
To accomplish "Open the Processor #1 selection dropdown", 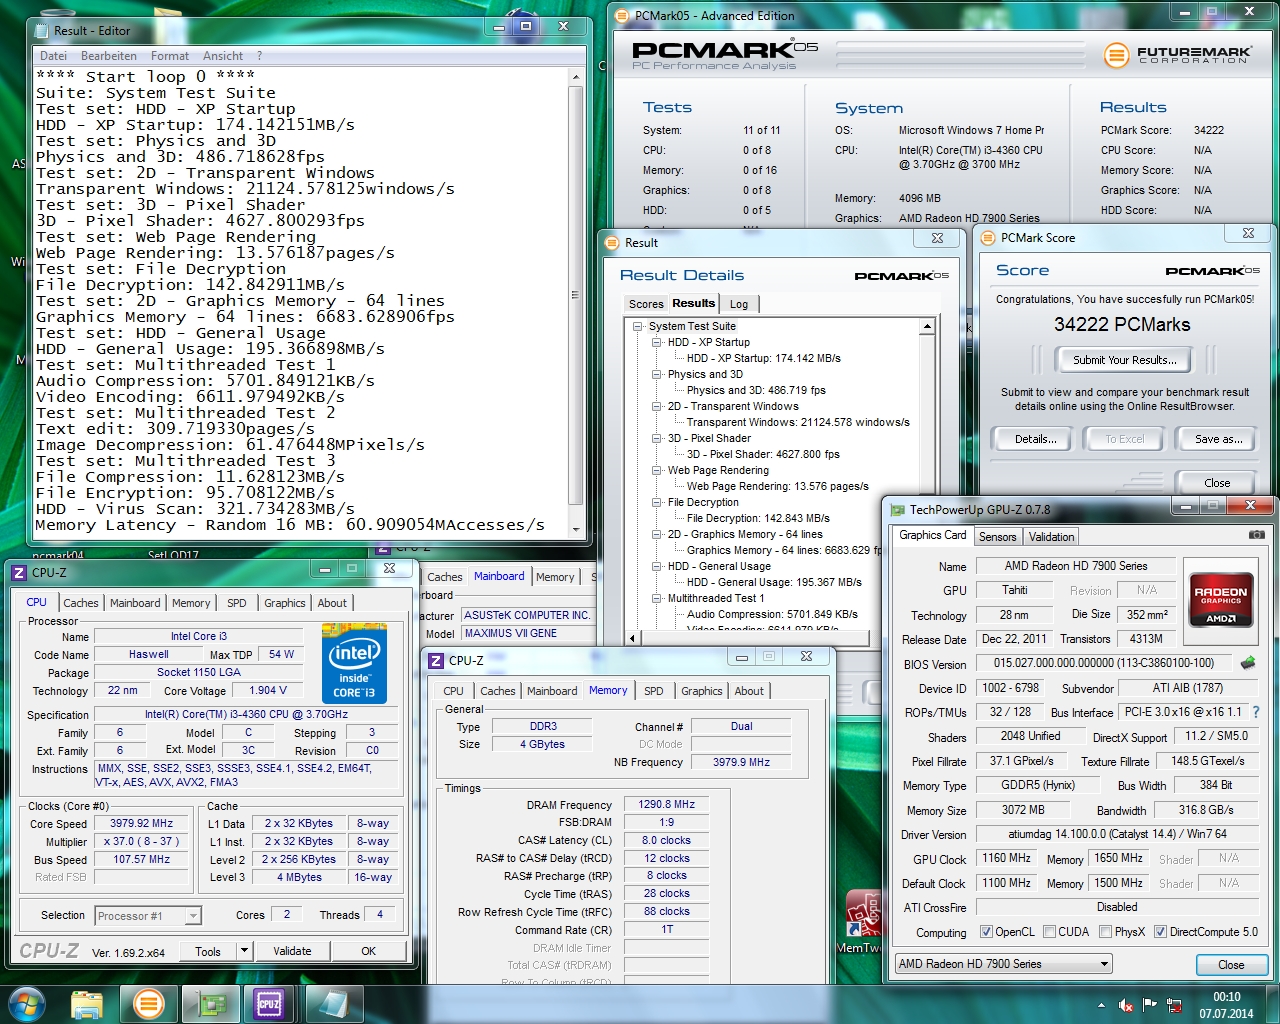I will point(148,915).
